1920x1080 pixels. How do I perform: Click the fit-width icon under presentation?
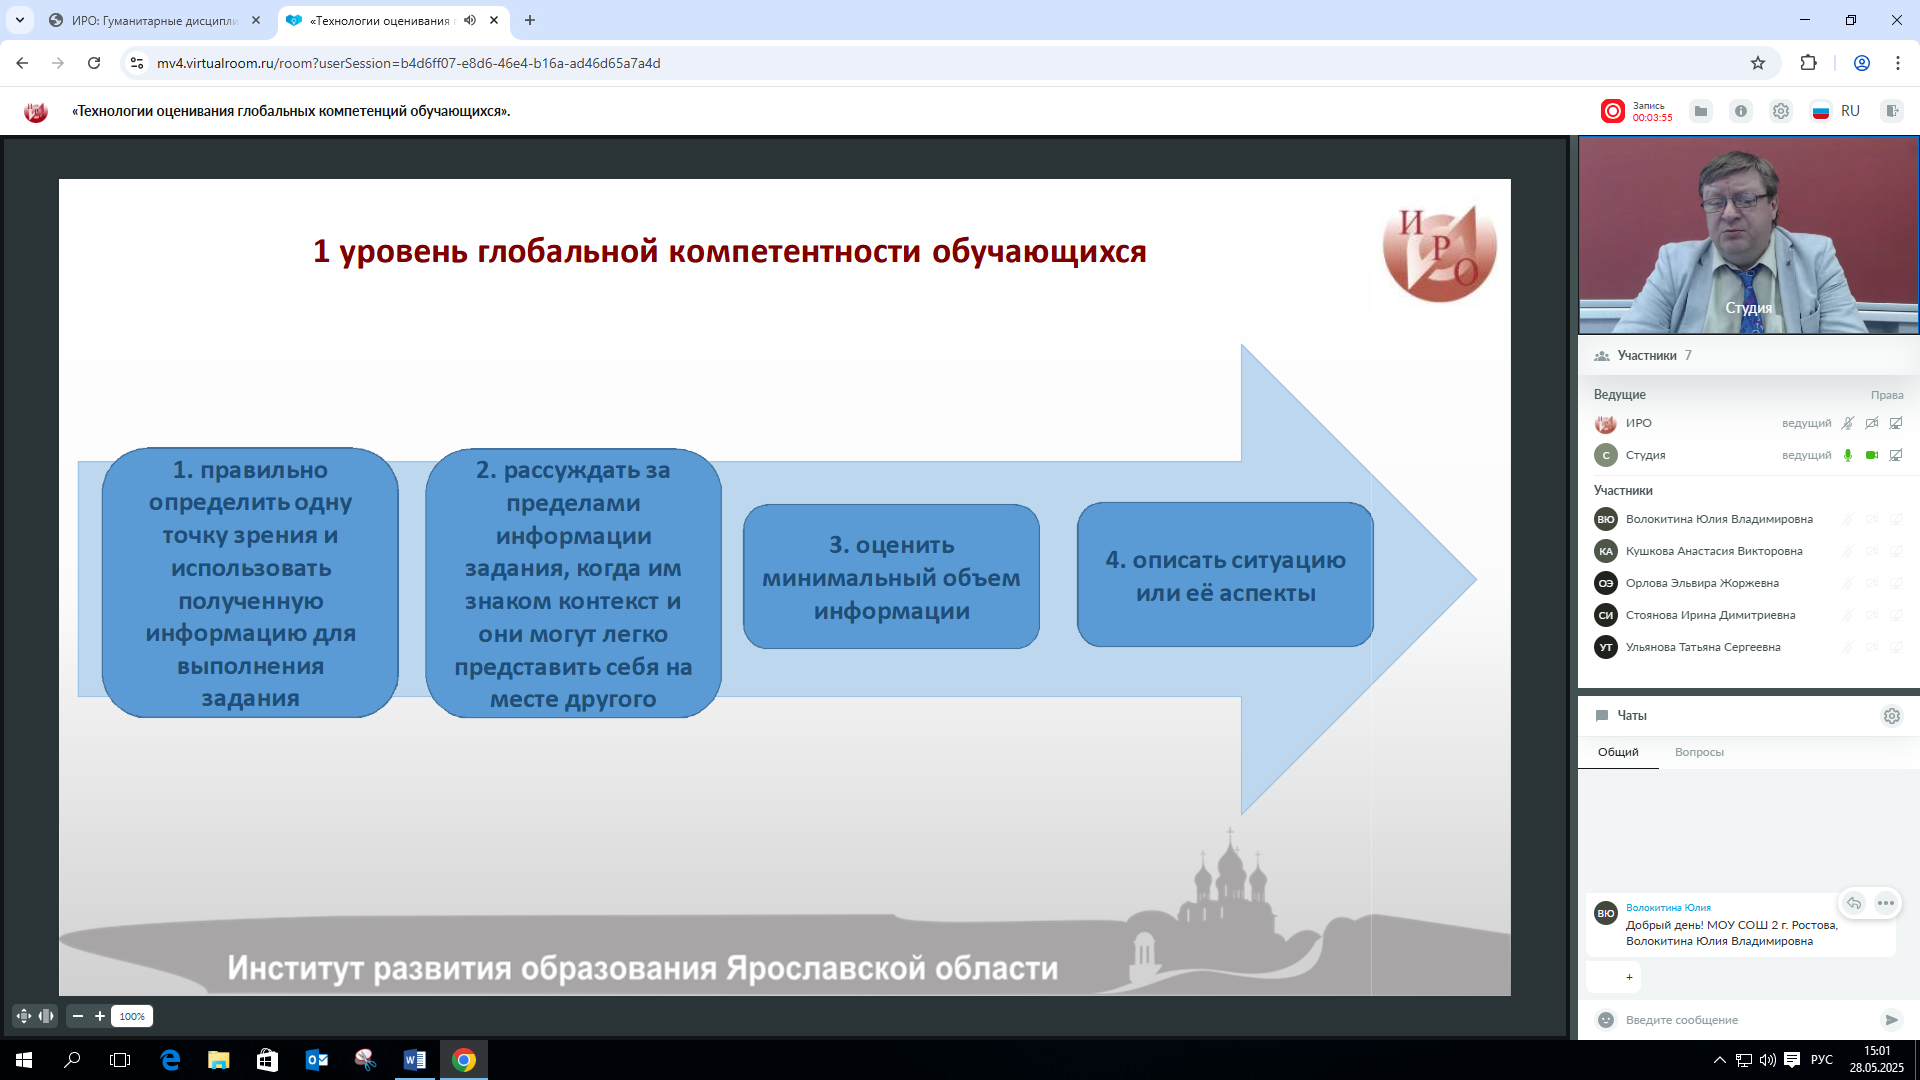(x=46, y=1016)
